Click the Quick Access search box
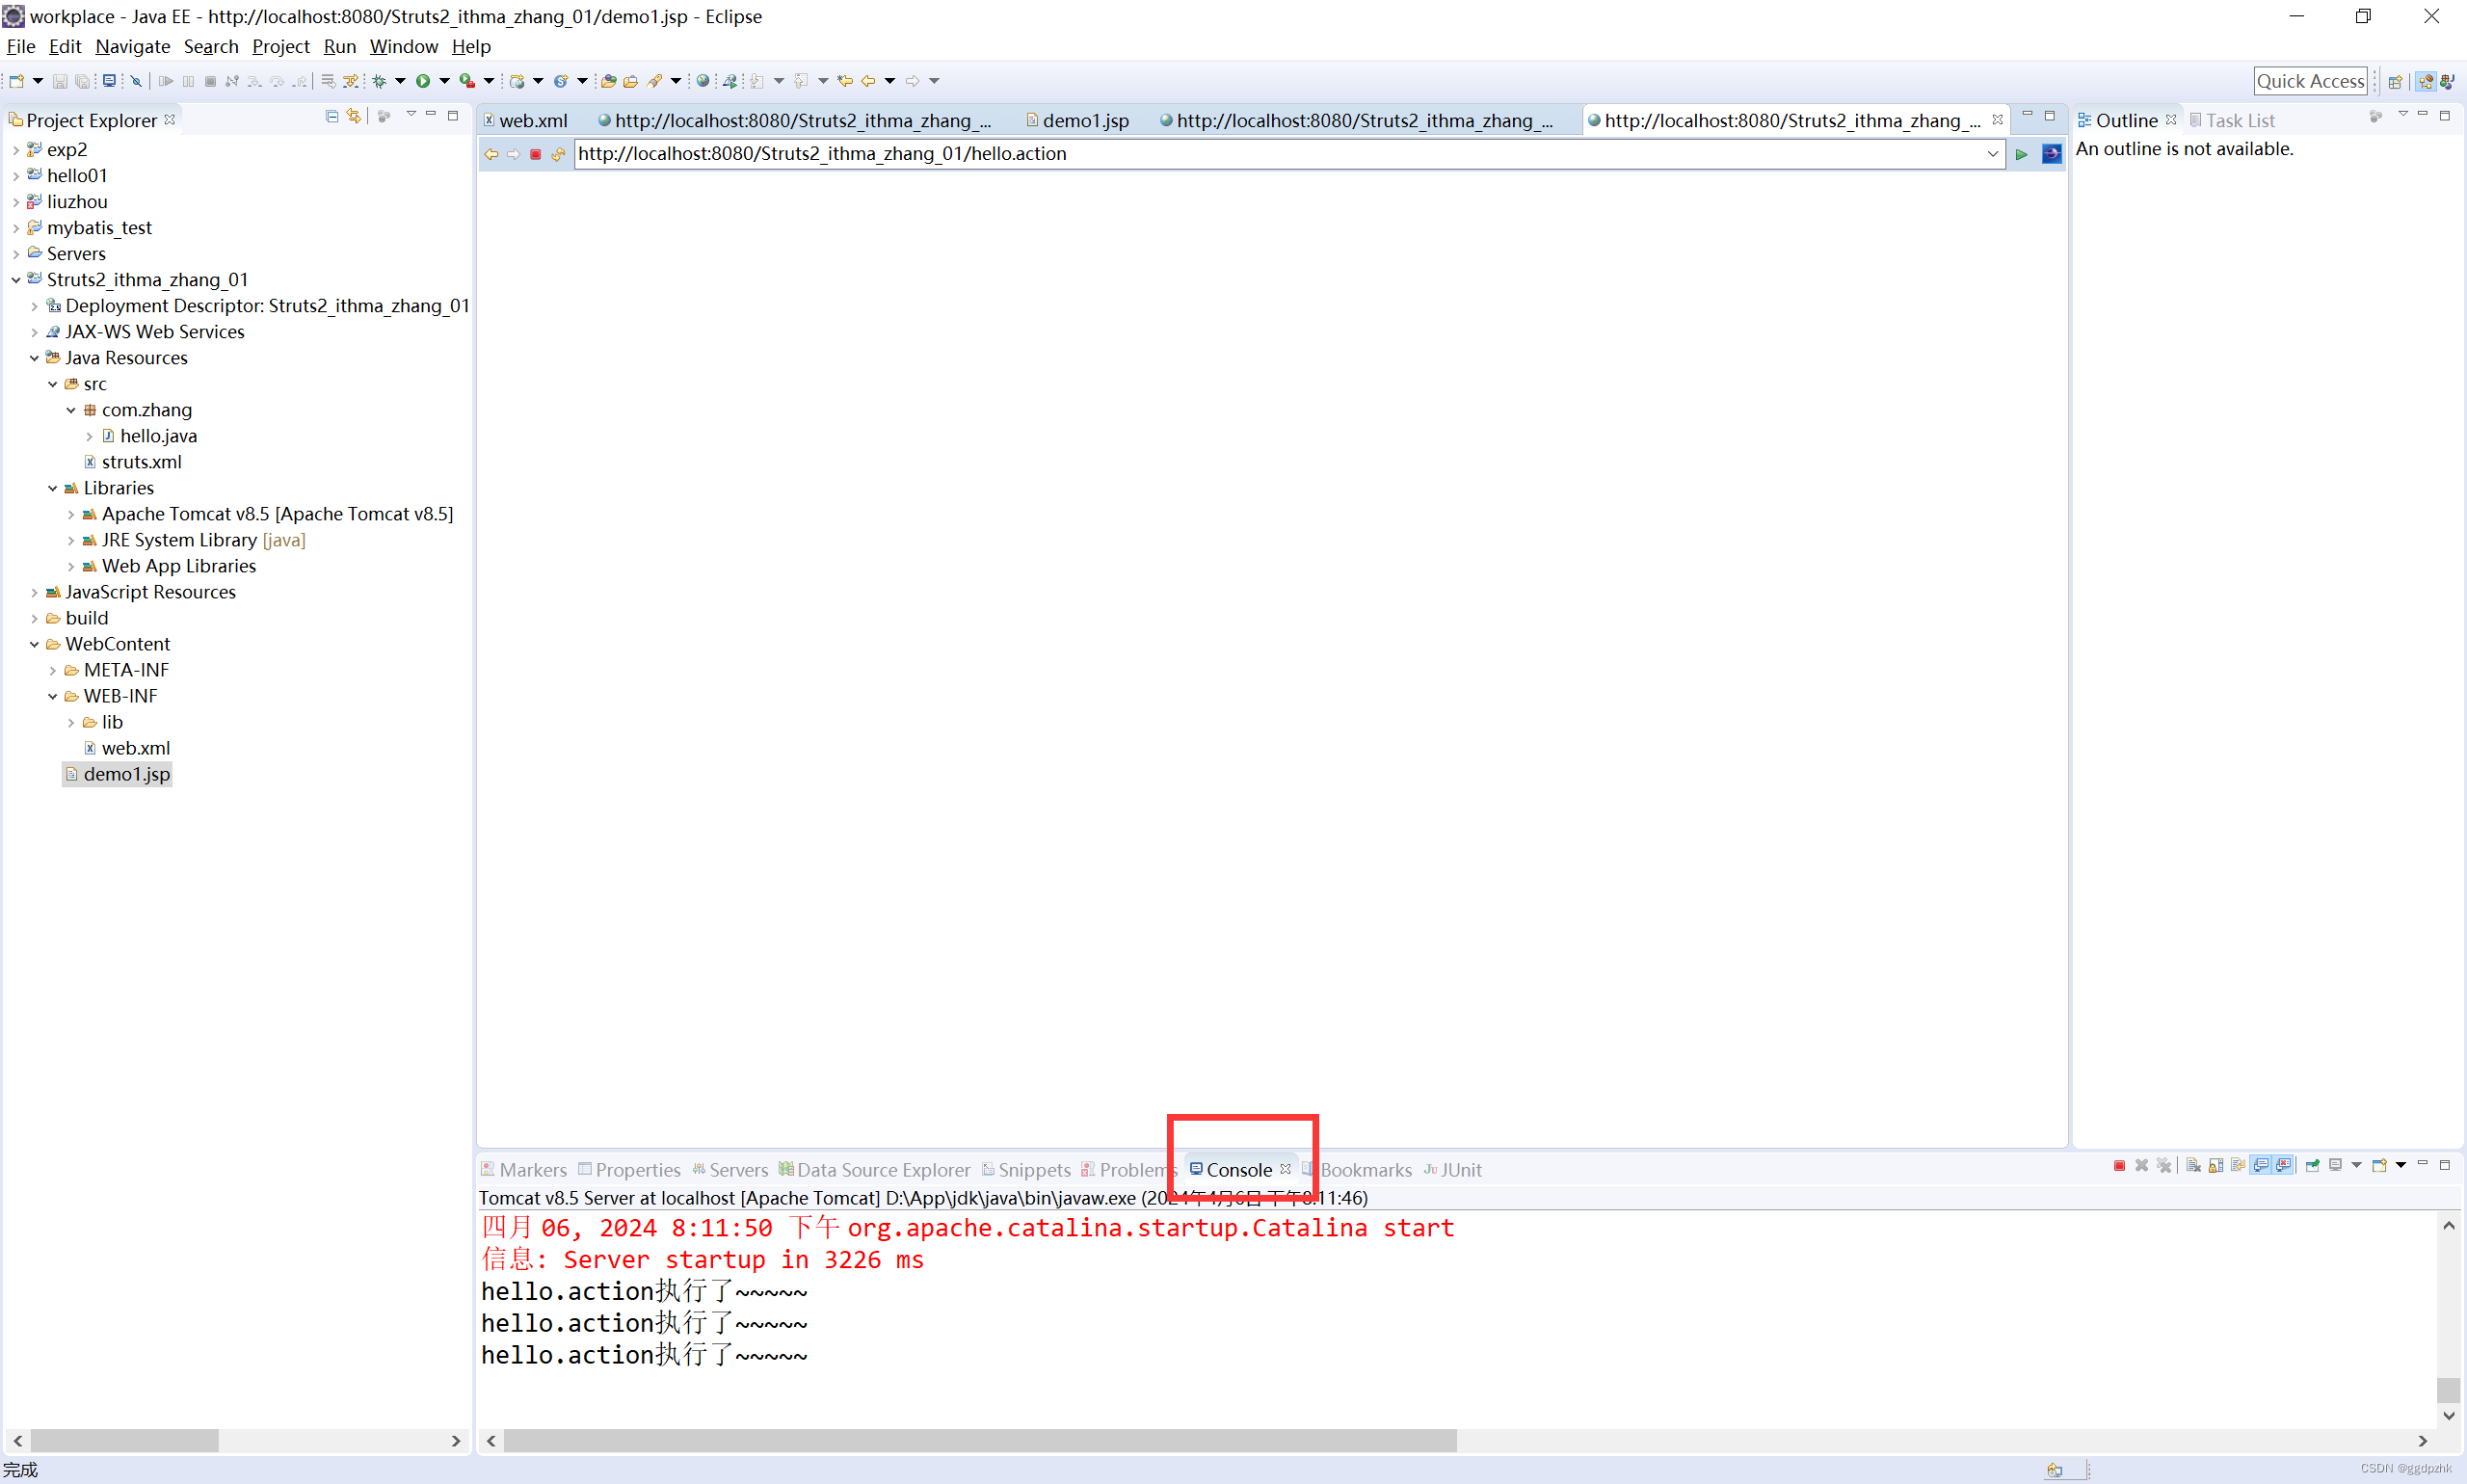Viewport: 2467px width, 1484px height. coord(2310,81)
